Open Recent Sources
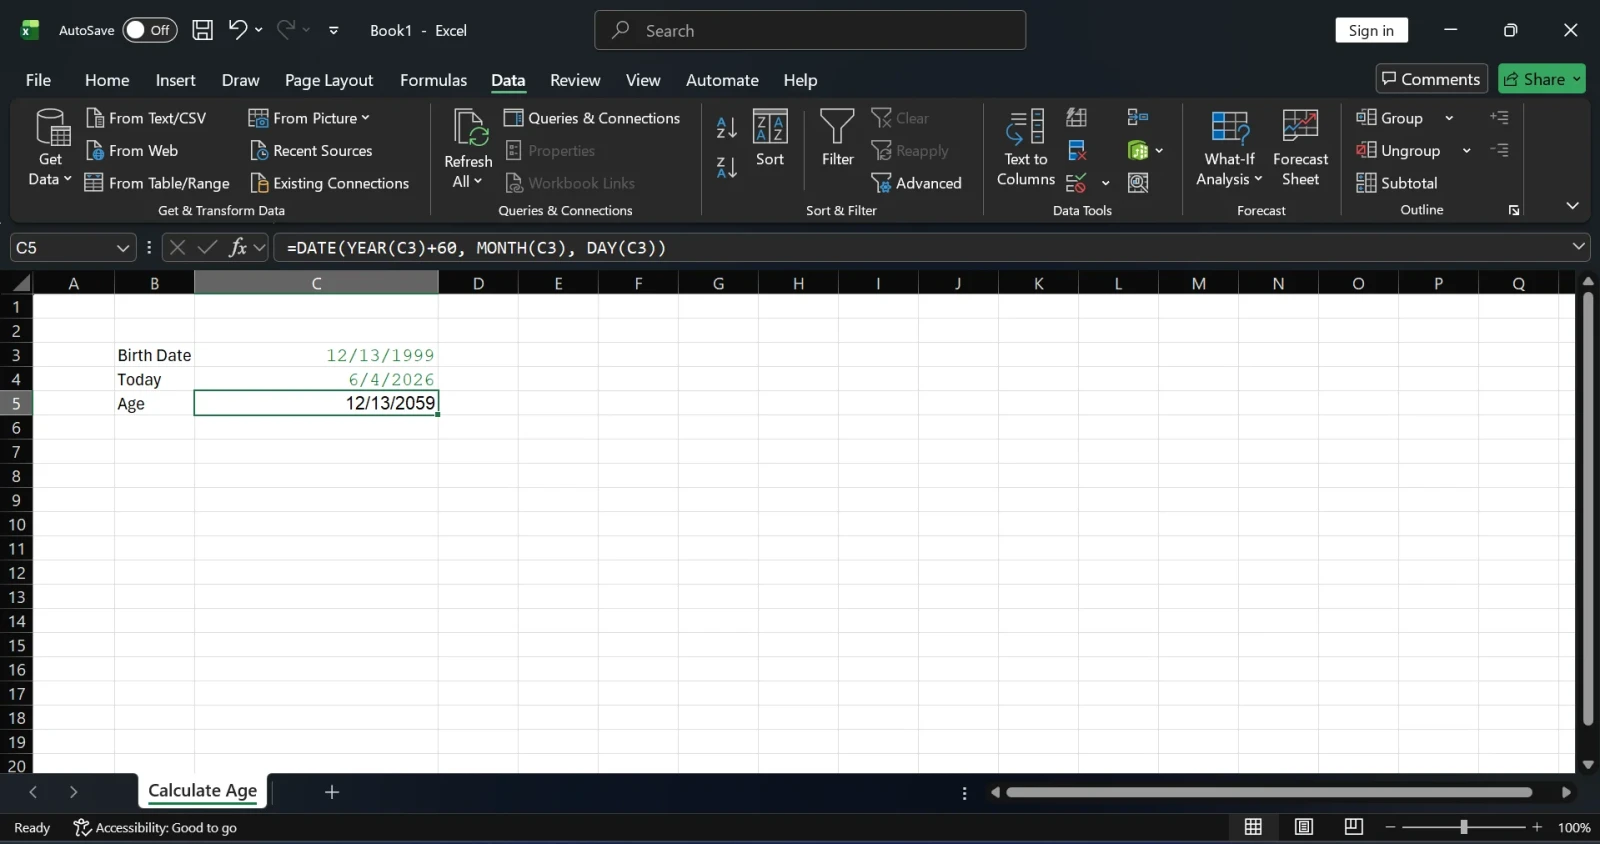 (x=311, y=151)
